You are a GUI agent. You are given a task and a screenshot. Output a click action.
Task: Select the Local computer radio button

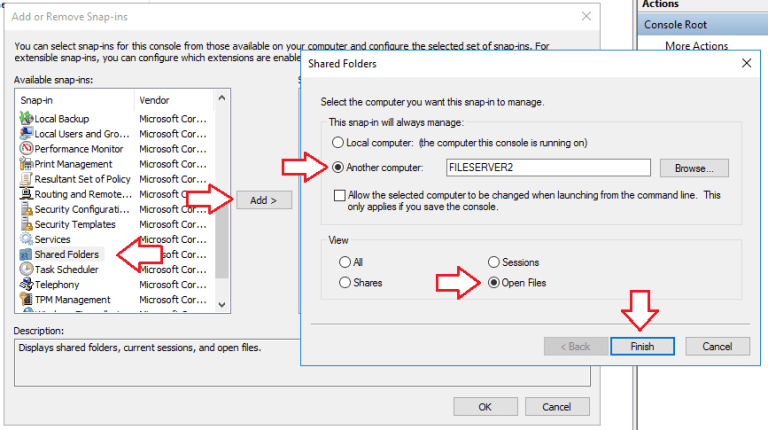point(340,143)
